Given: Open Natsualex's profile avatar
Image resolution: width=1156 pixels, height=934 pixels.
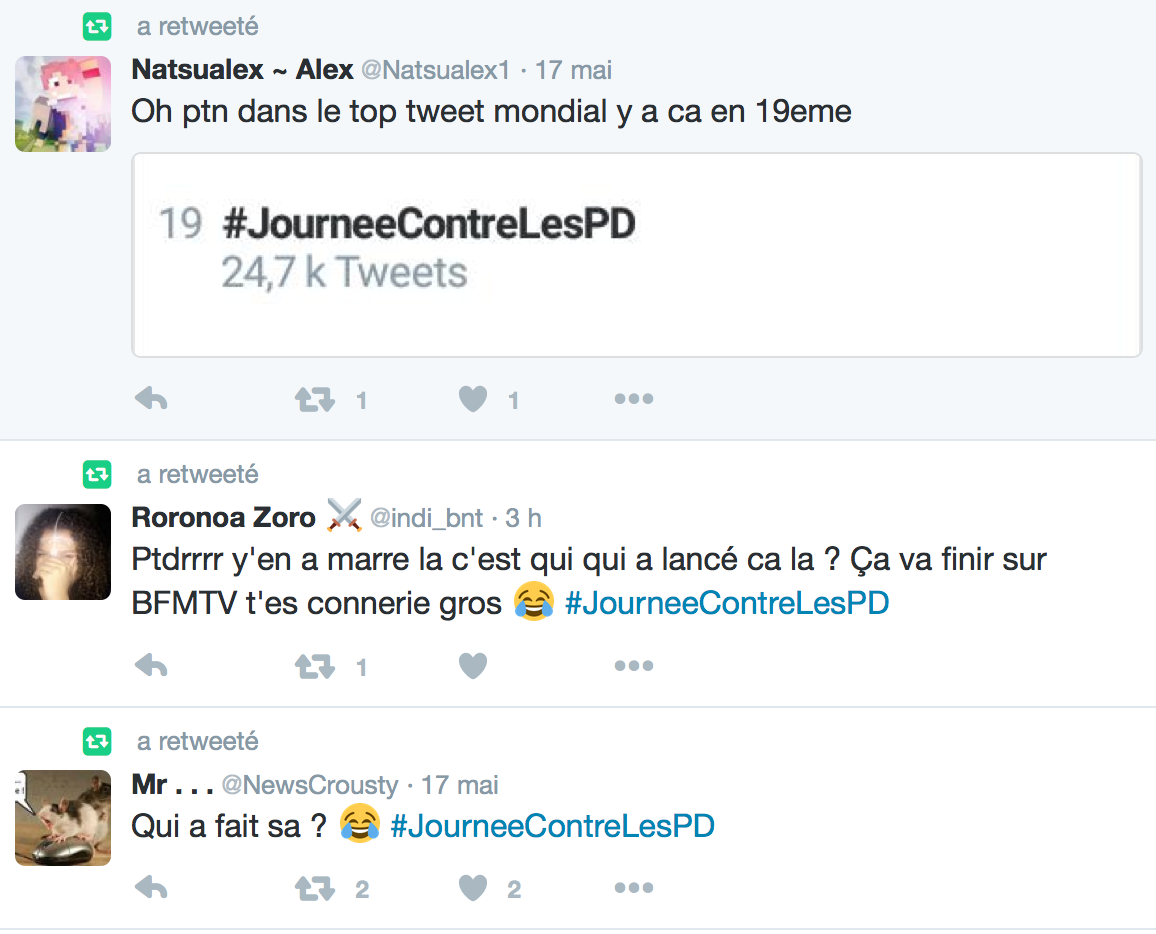Looking at the screenshot, I should click(x=63, y=104).
